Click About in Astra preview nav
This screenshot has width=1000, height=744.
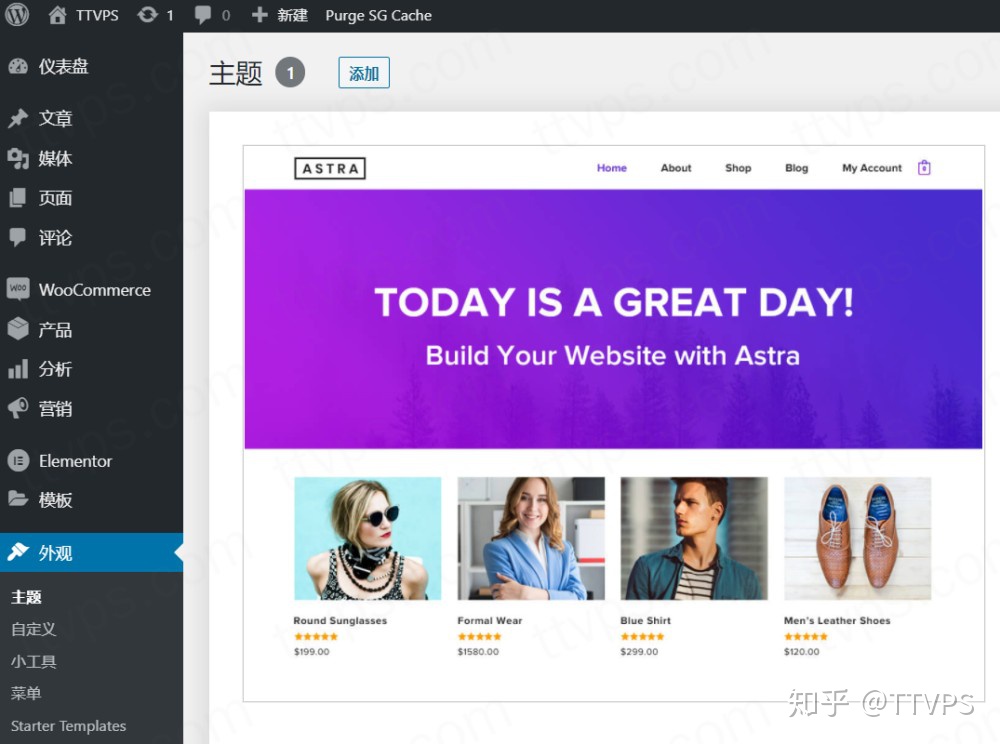tap(676, 168)
